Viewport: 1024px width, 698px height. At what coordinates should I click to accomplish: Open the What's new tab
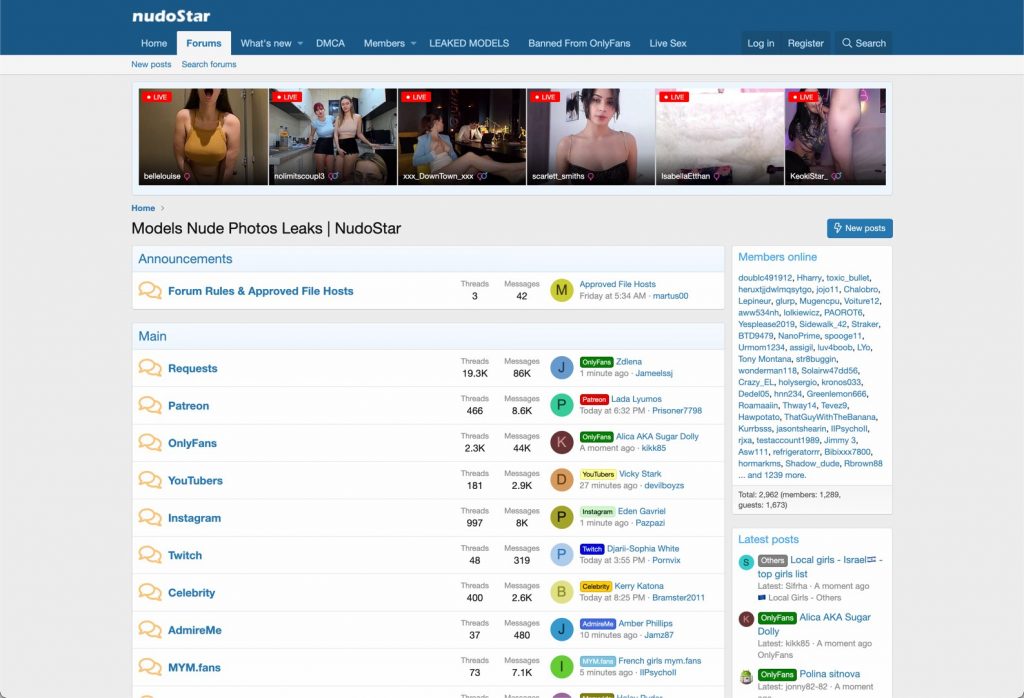tap(266, 43)
